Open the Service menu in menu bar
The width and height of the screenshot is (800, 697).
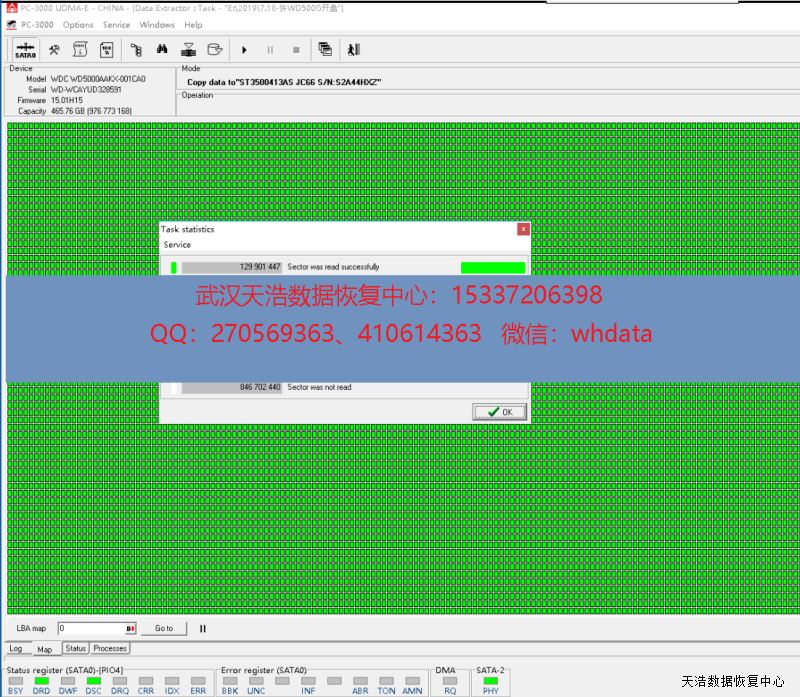click(116, 25)
